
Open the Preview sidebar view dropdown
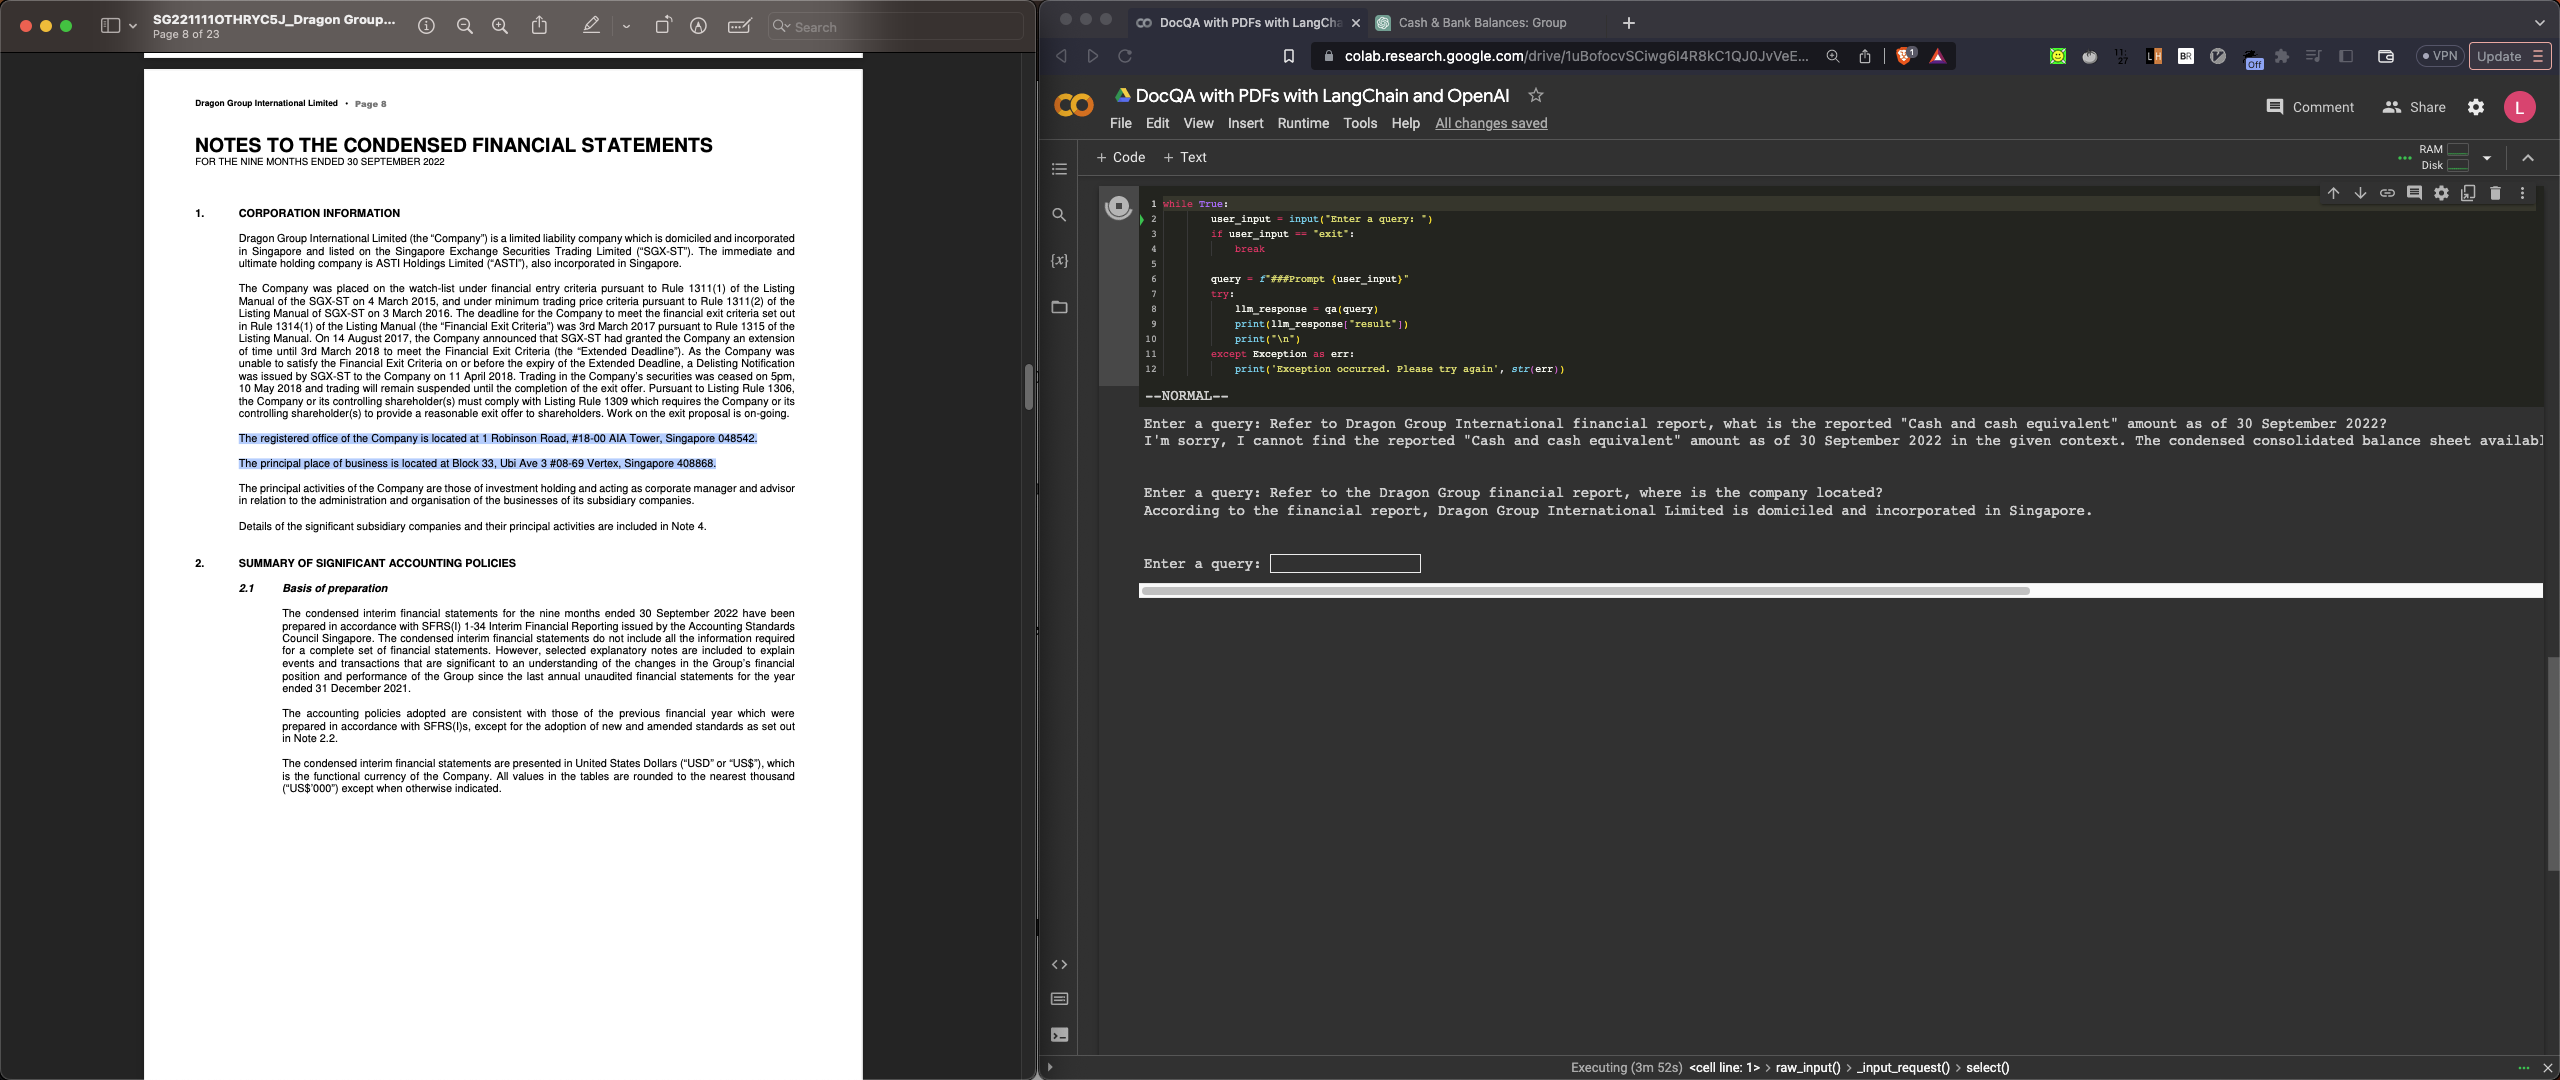132,27
